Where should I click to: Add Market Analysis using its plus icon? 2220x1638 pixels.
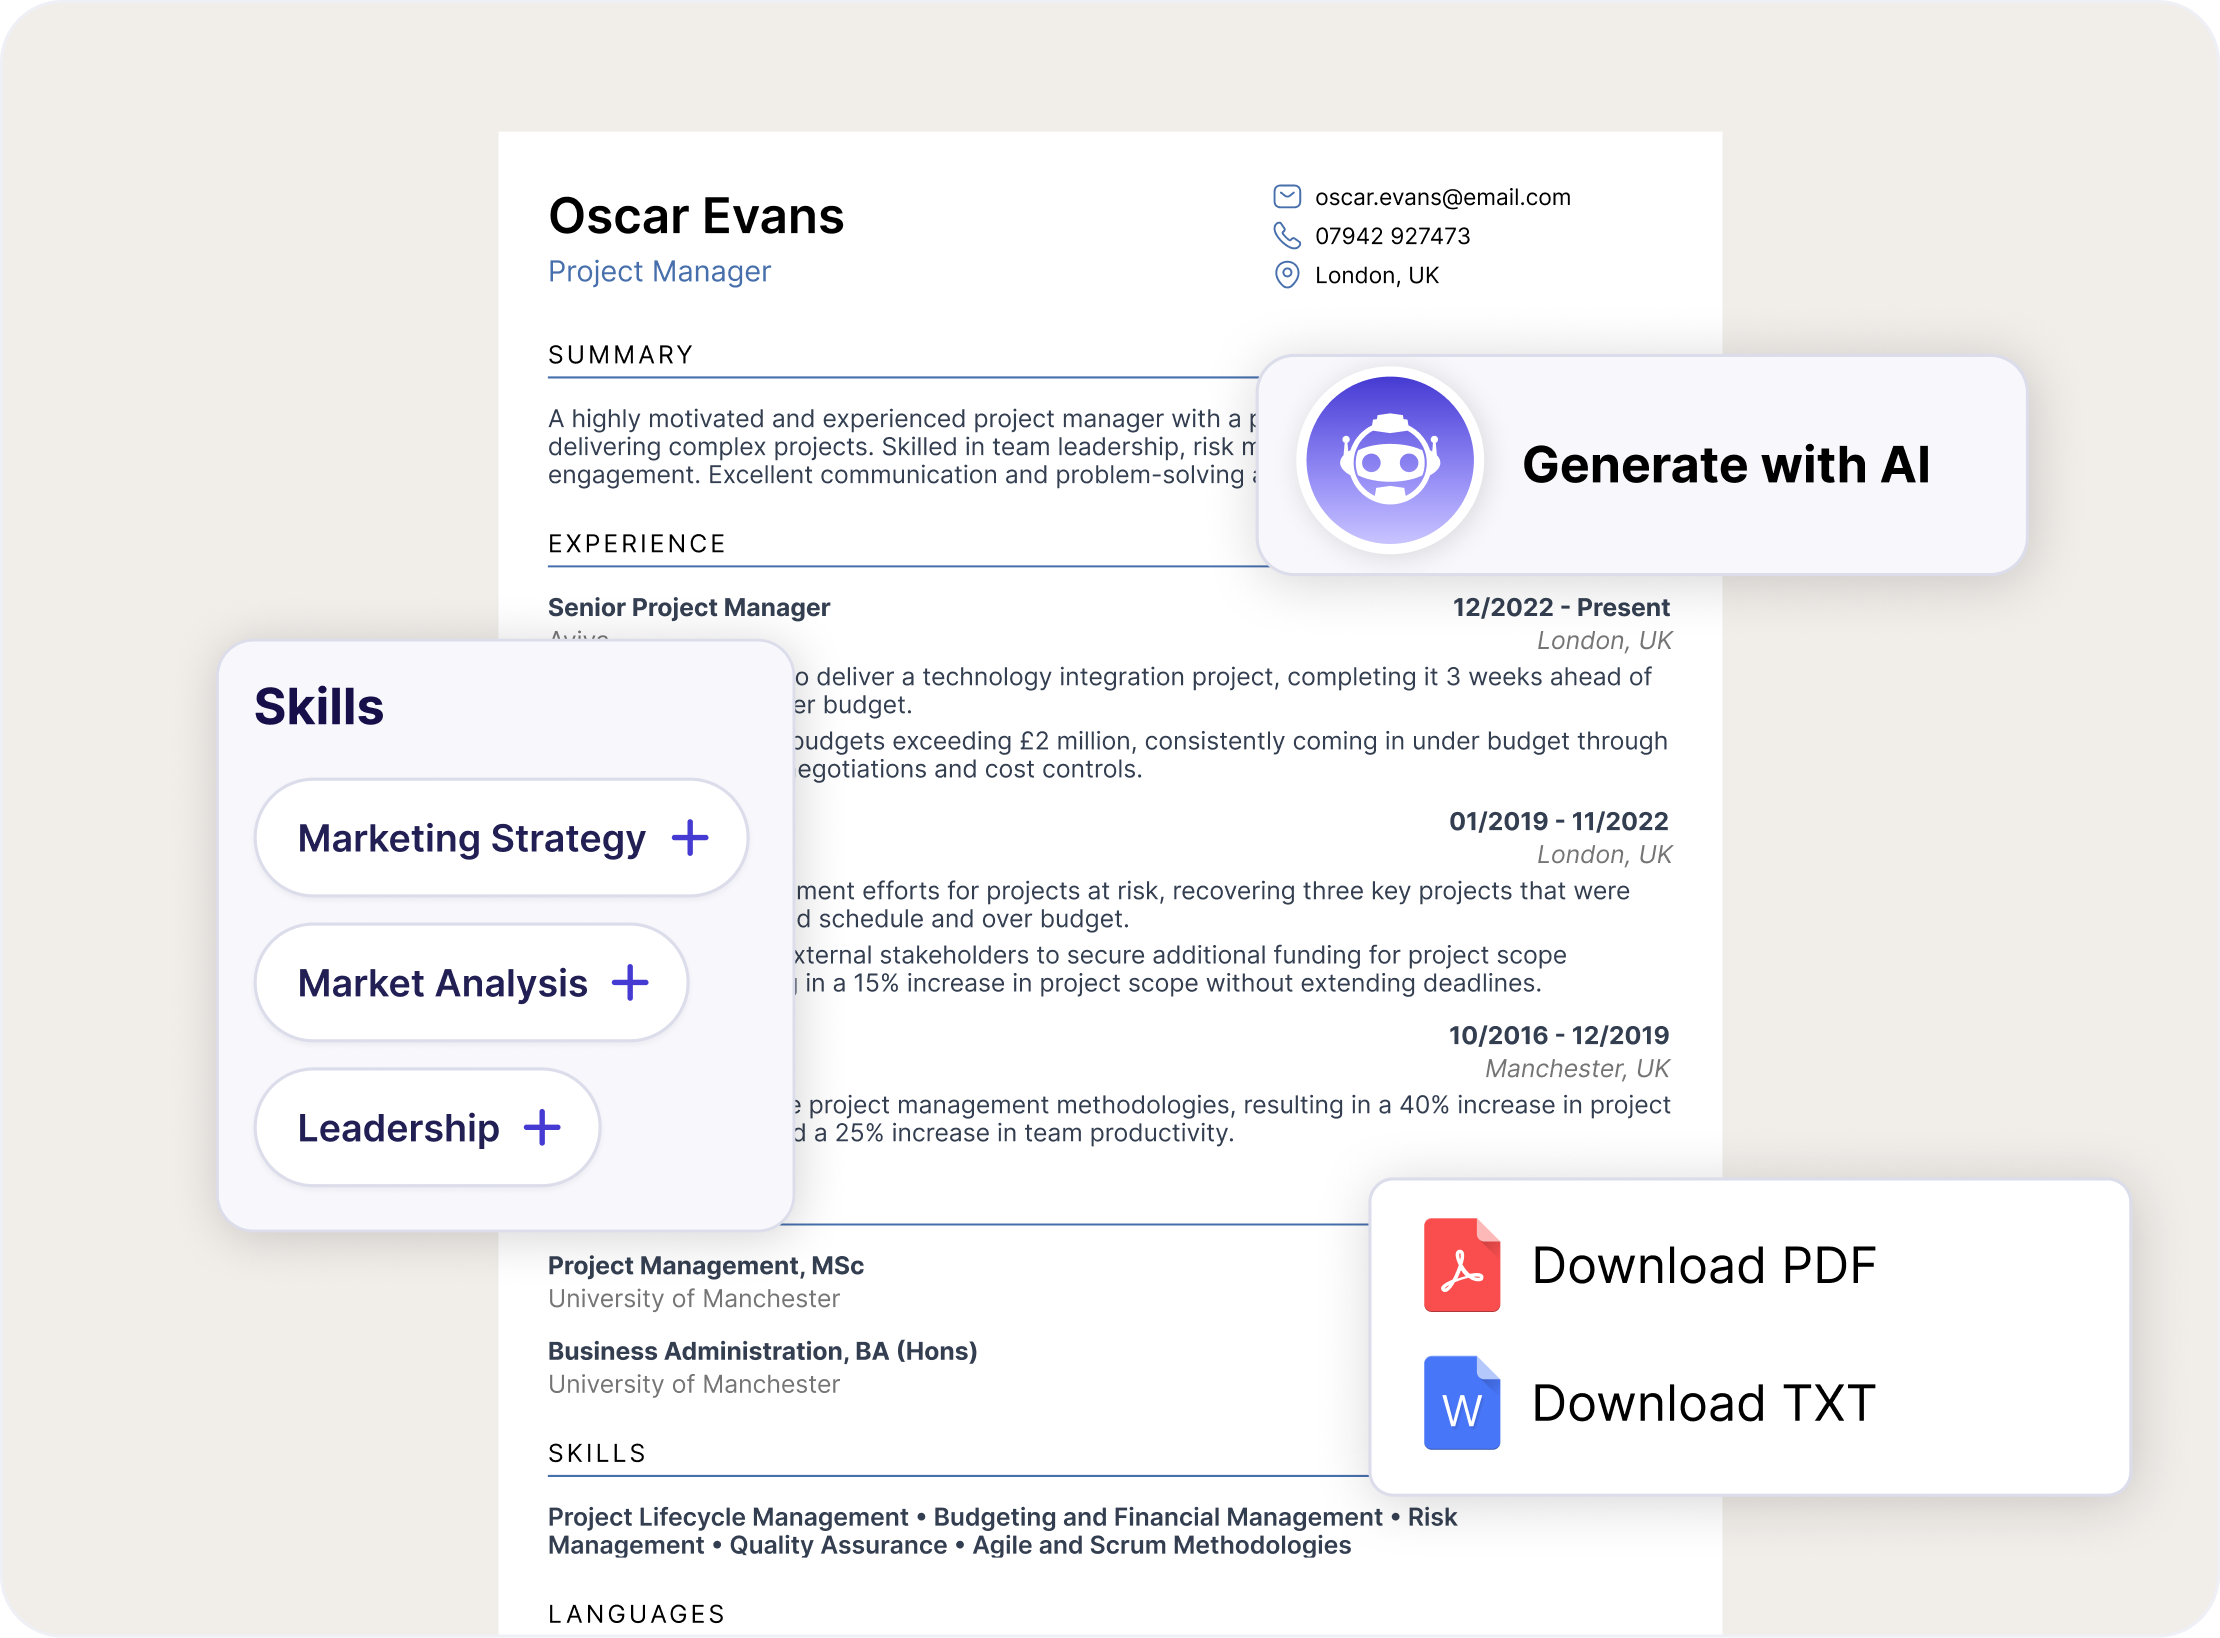(x=630, y=983)
